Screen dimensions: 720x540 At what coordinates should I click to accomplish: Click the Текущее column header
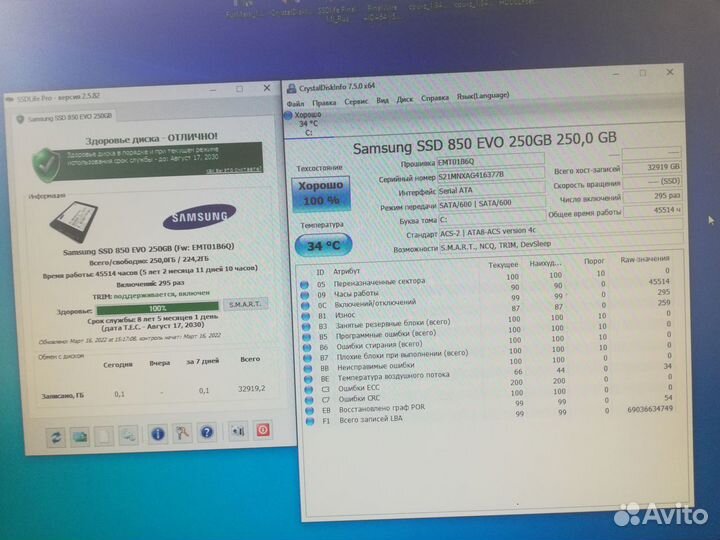pos(503,265)
